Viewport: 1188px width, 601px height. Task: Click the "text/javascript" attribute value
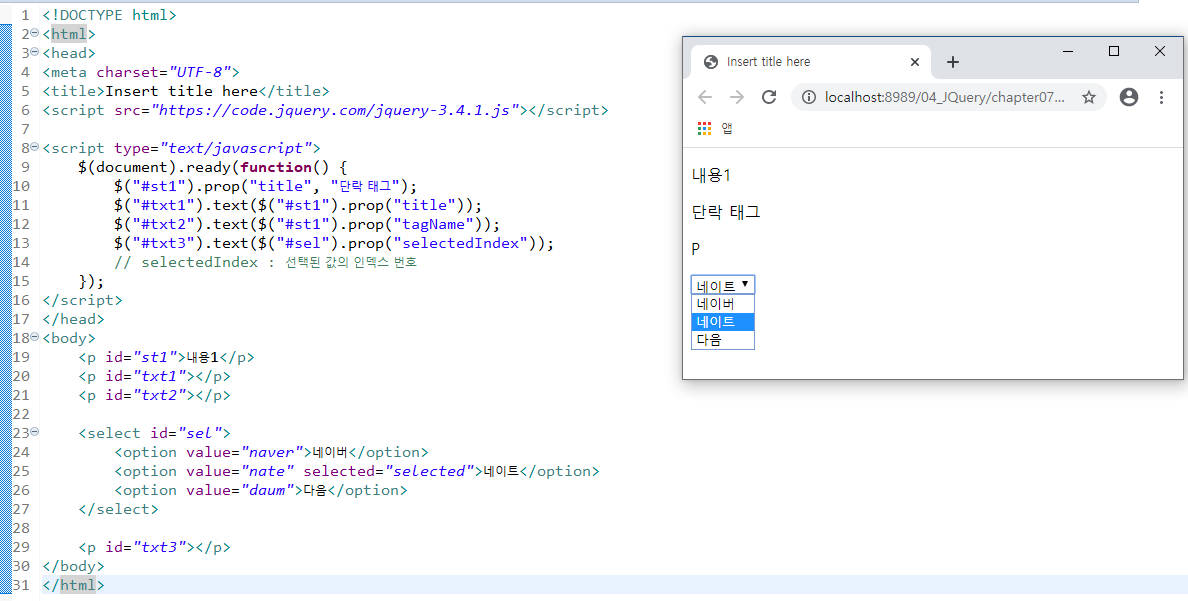236,148
